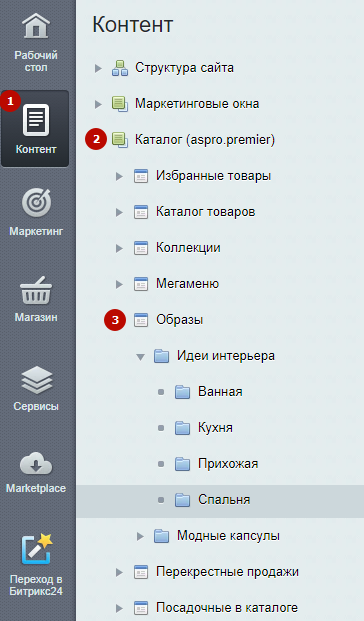Click the Ванная folder icon
The height and width of the screenshot is (621, 364).
182,392
